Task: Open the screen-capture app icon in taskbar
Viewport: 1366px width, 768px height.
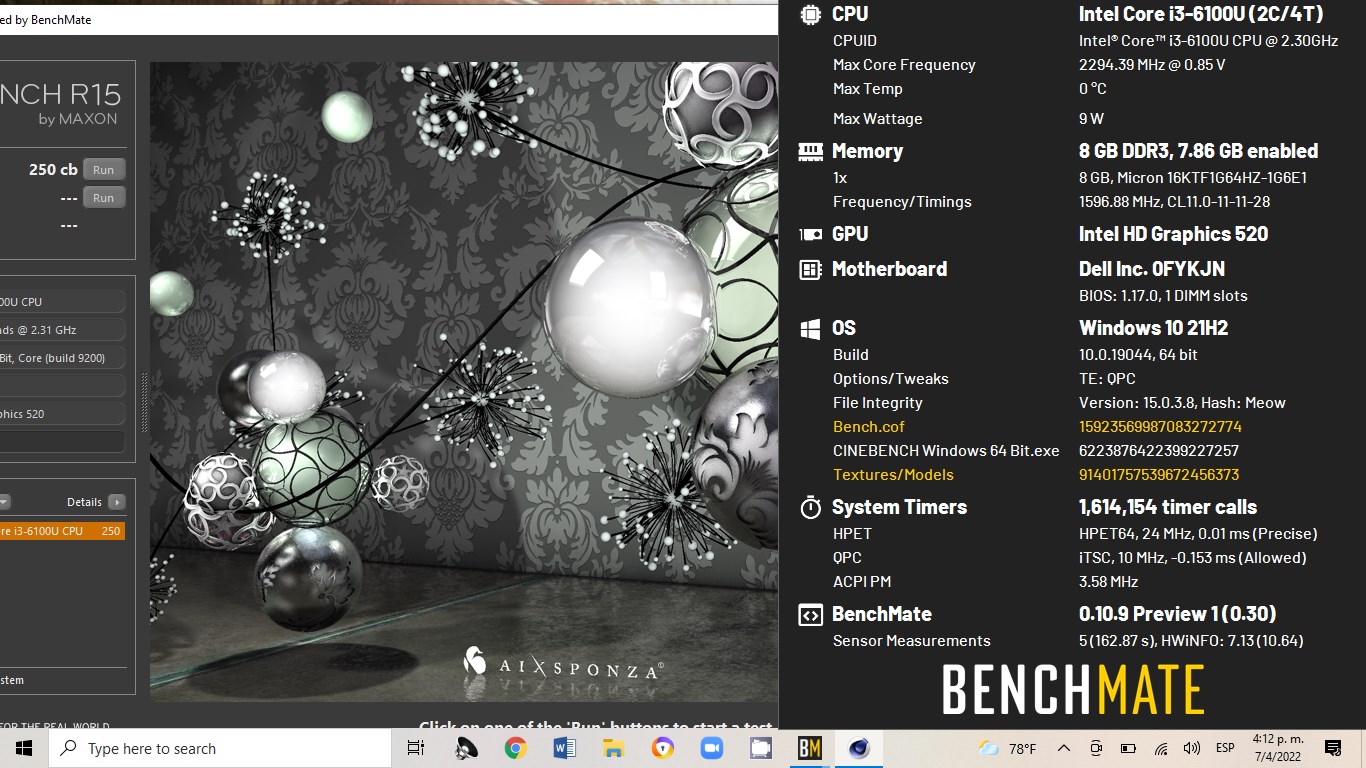Action: (761, 748)
